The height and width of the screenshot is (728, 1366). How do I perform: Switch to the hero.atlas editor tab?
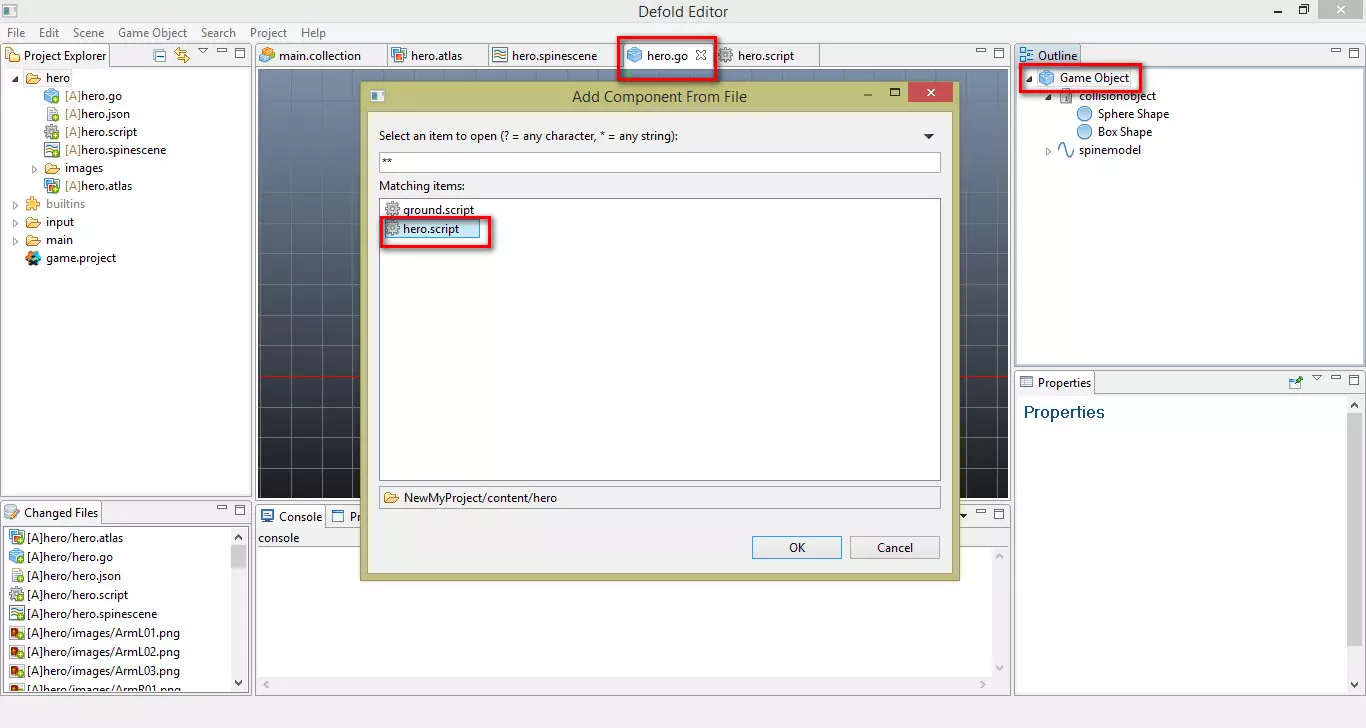point(435,56)
